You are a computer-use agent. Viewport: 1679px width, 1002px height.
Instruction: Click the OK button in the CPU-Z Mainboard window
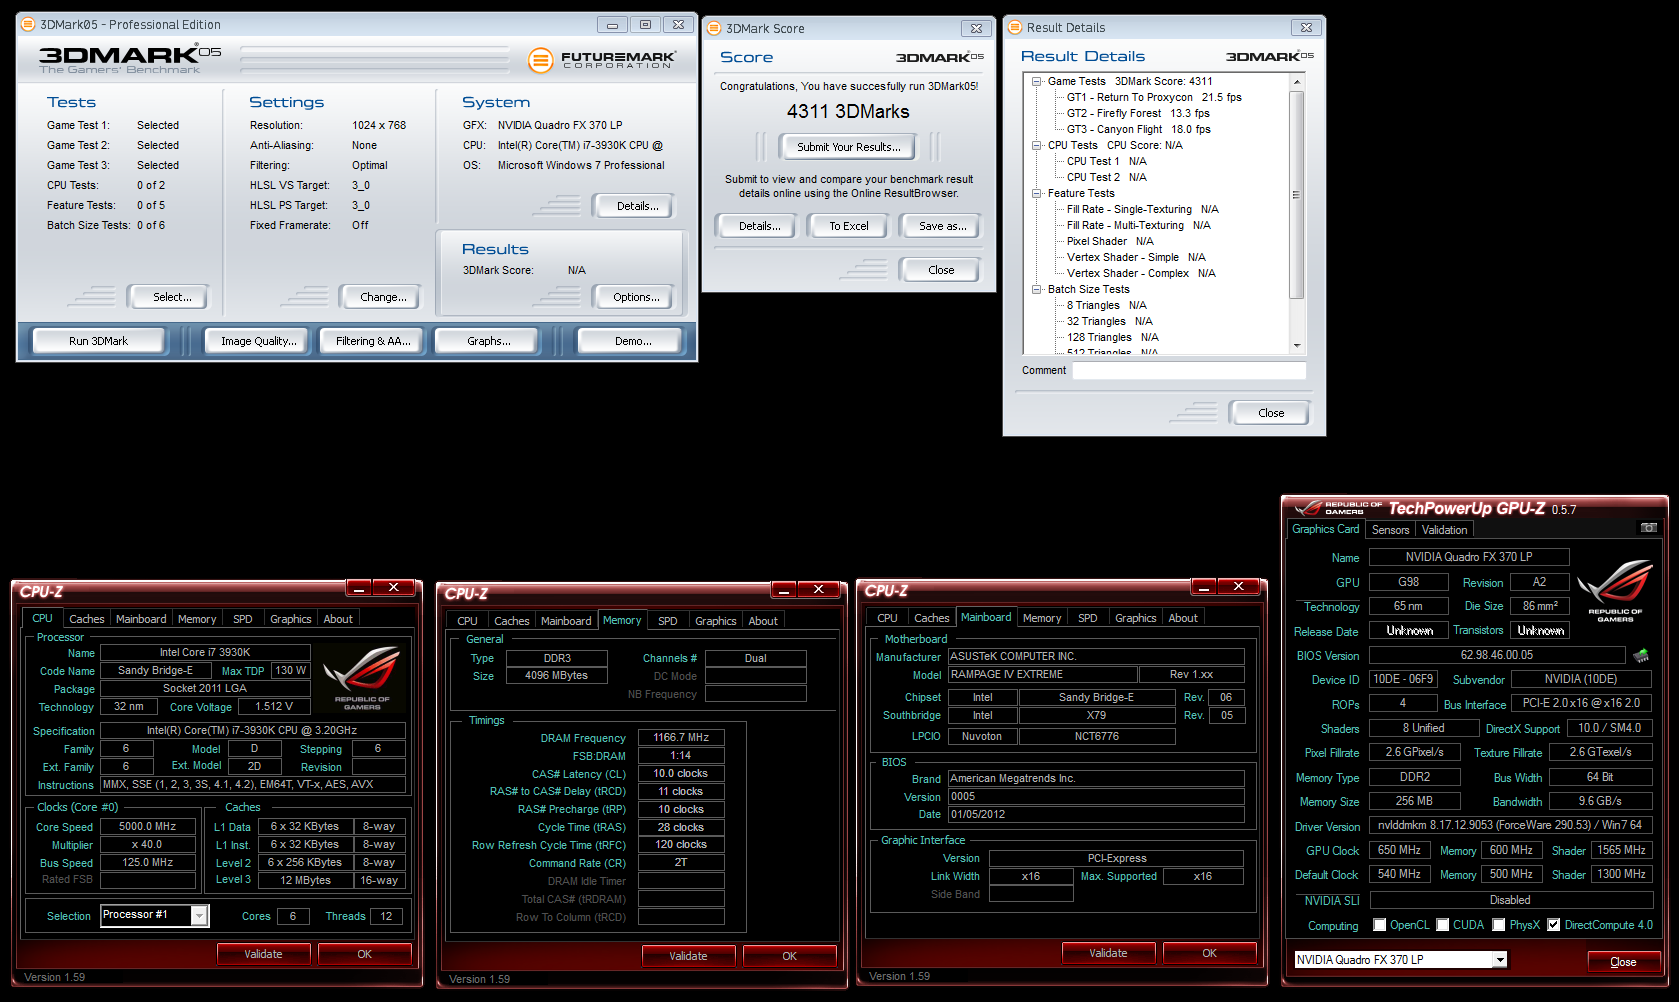pos(1209,953)
